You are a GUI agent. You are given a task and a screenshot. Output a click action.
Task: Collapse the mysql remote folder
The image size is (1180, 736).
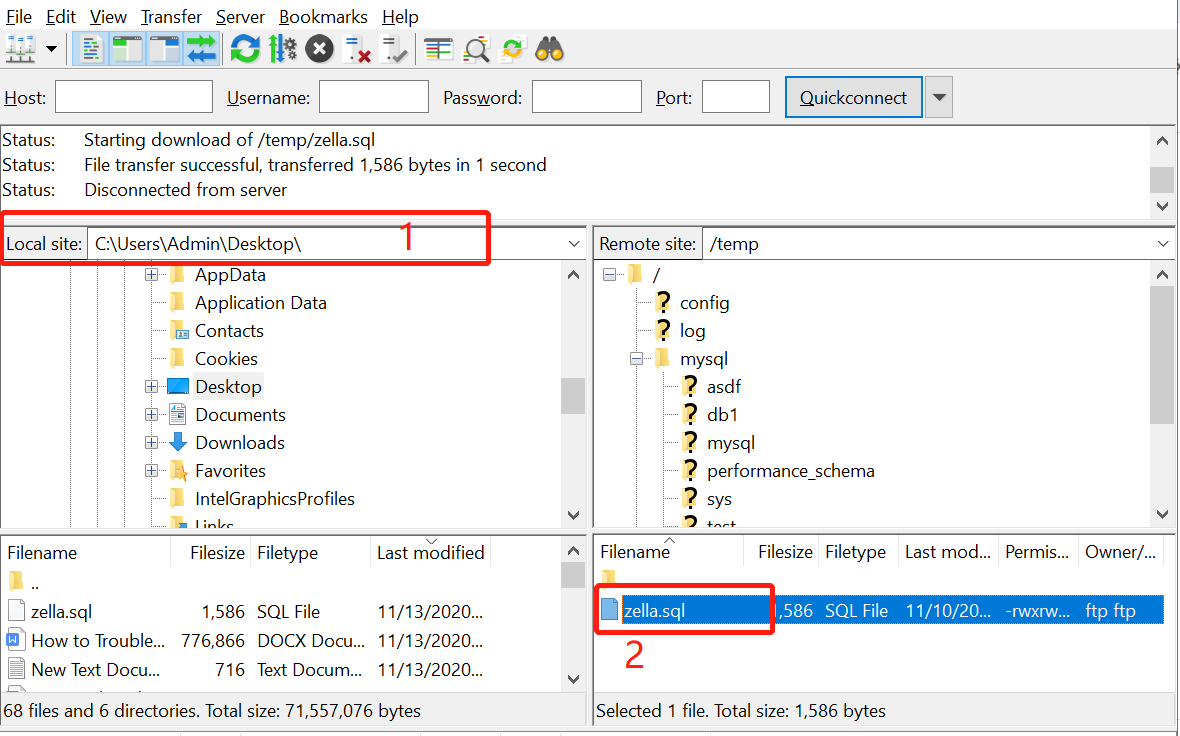coord(636,359)
